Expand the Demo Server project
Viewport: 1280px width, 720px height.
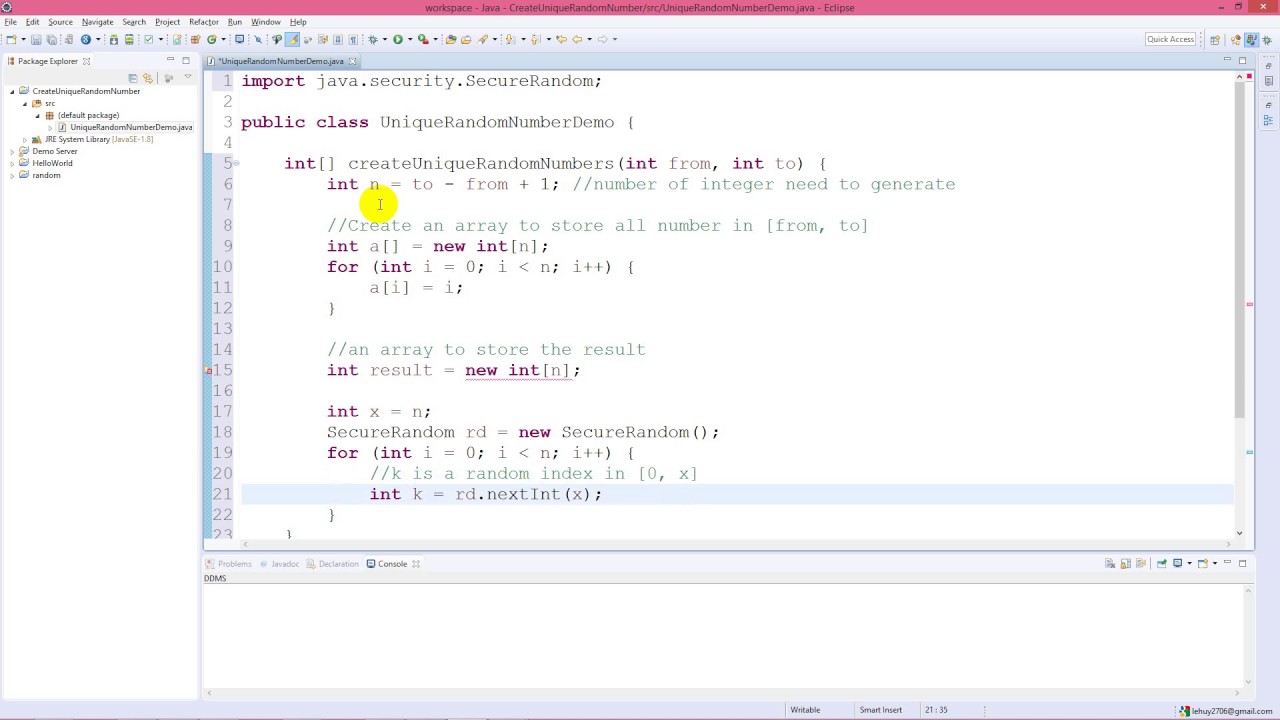point(12,151)
